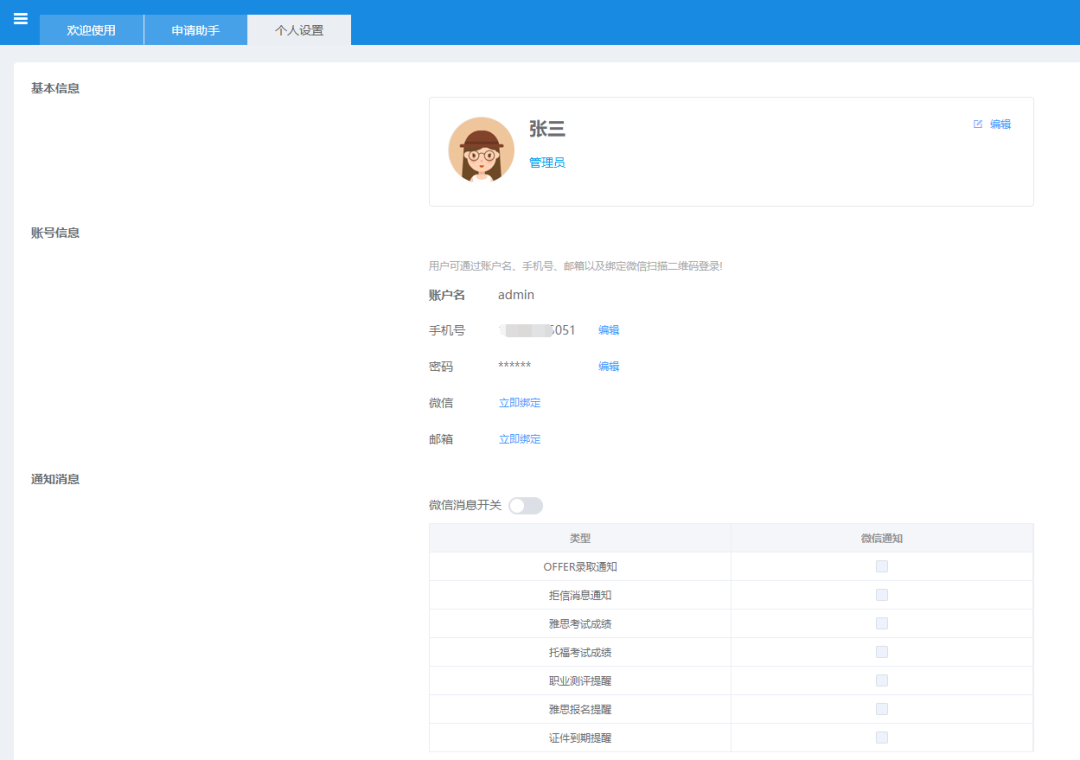Click 立即绑定 link for 微信
This screenshot has width=1080, height=760.
(x=520, y=403)
